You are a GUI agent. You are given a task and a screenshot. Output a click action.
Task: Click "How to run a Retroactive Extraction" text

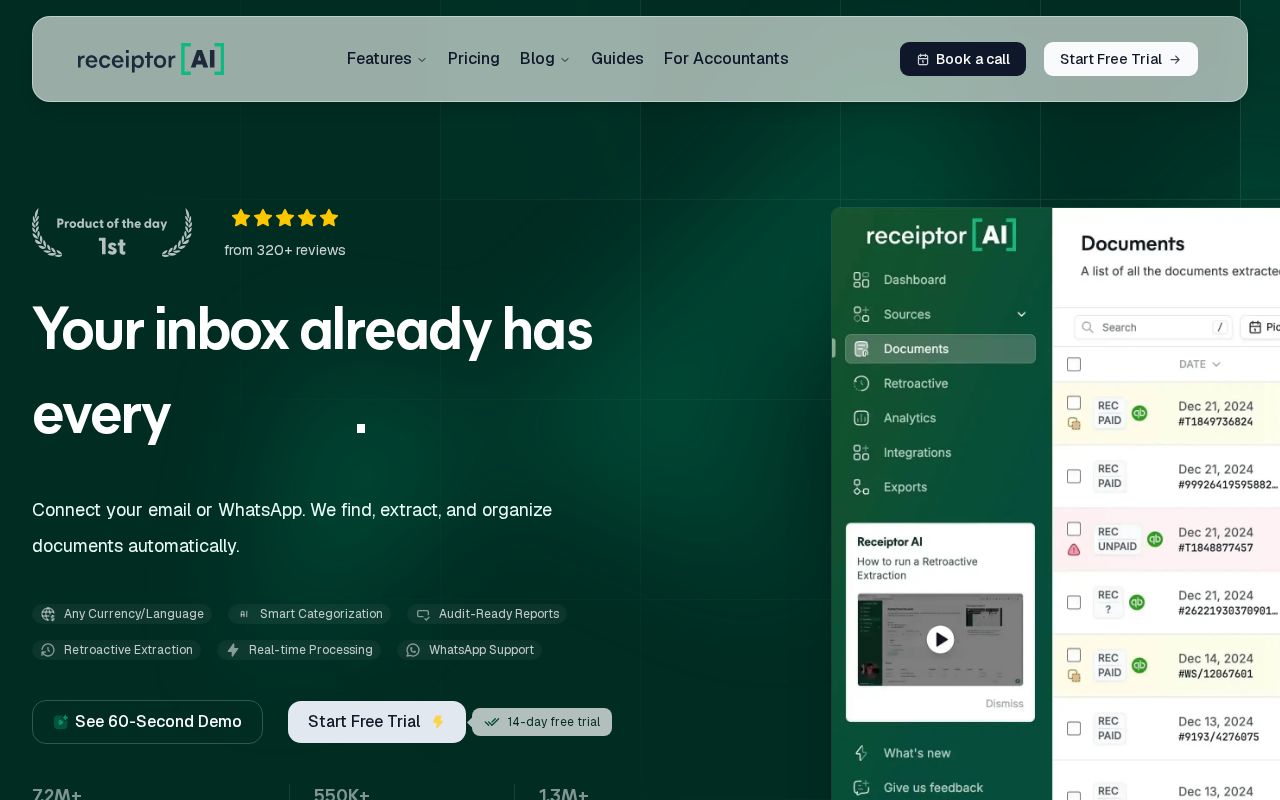point(917,568)
